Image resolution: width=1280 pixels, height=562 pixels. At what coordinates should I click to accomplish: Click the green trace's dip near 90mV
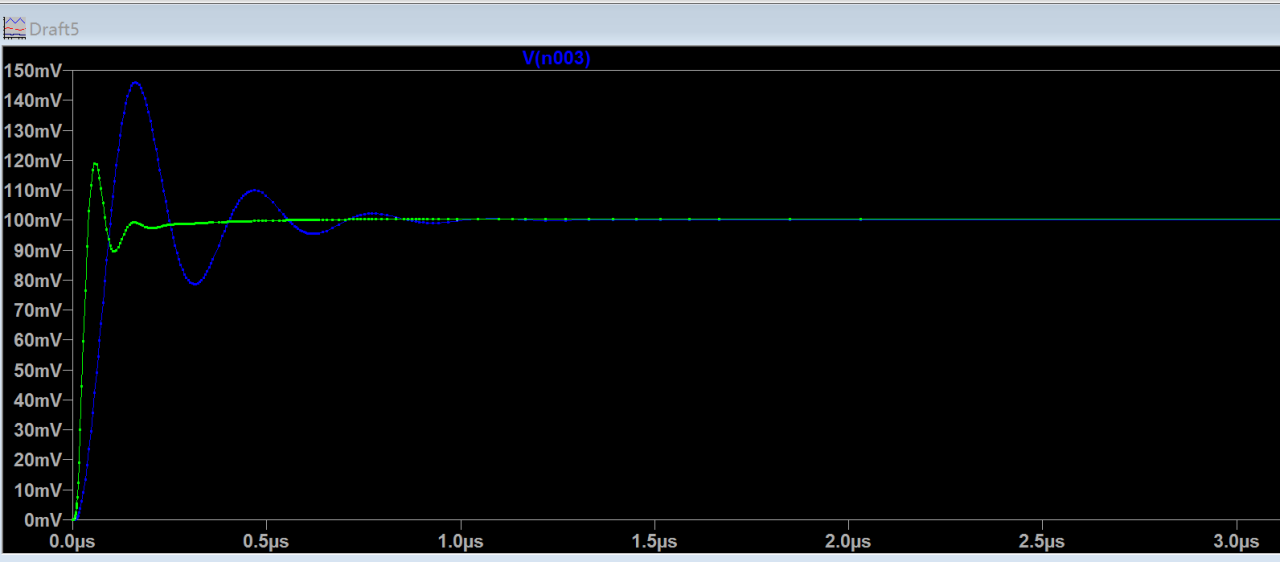[x=114, y=251]
